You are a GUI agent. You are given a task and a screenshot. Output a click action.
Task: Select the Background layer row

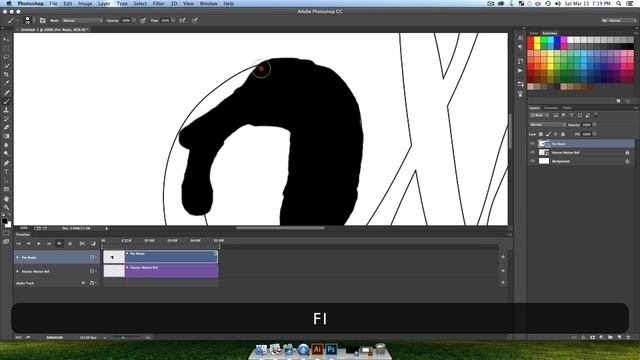pos(581,161)
